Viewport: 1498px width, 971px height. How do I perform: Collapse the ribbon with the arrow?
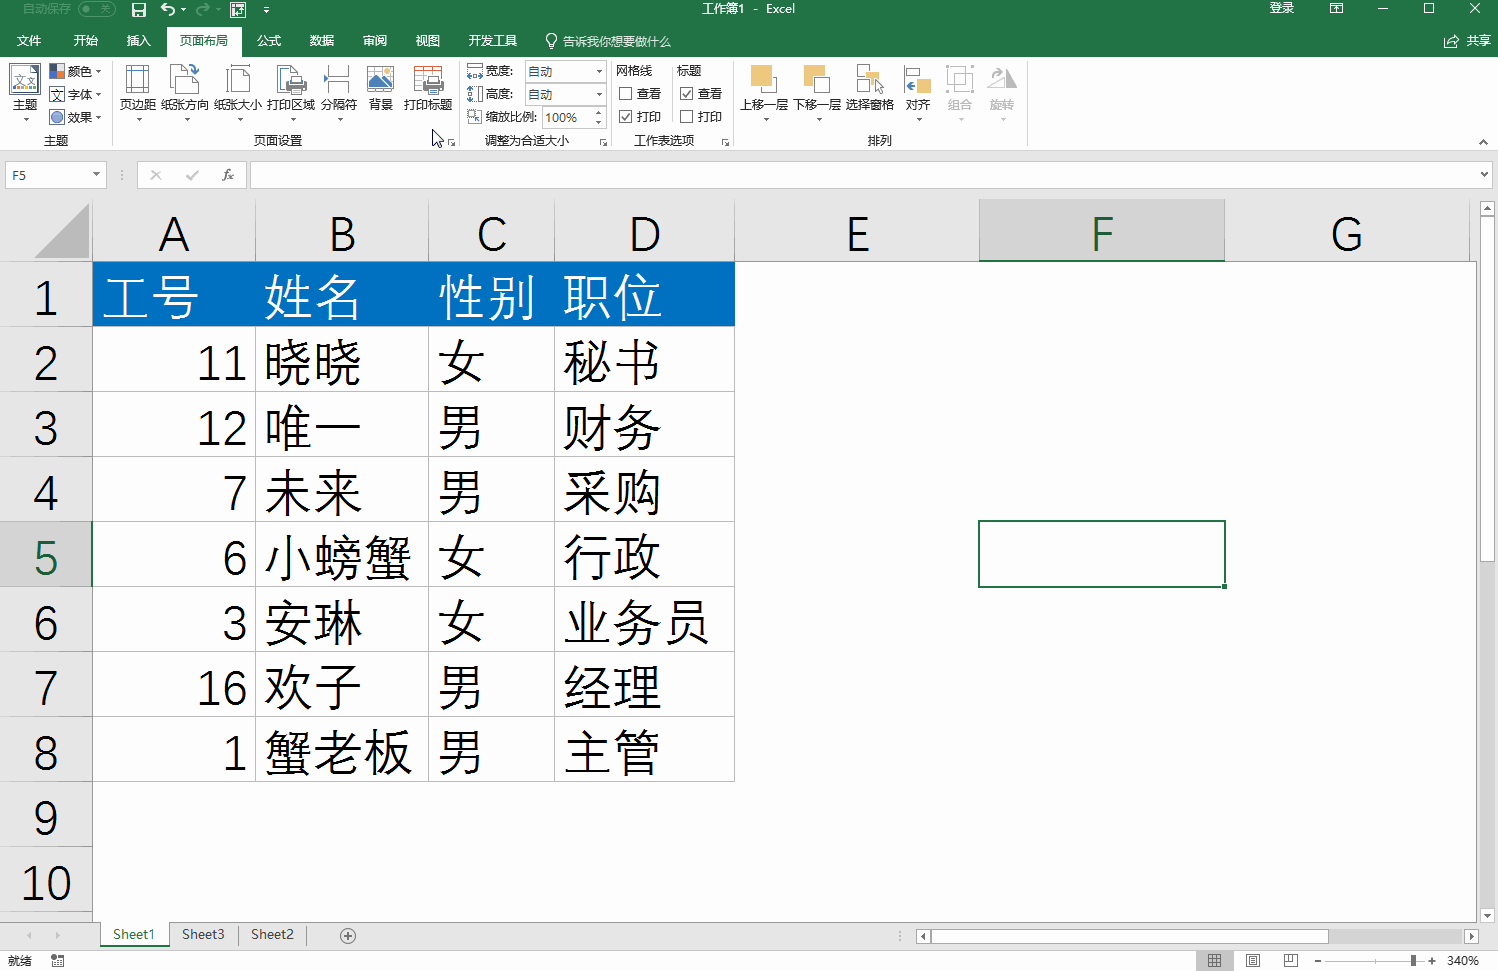pyautogui.click(x=1483, y=143)
